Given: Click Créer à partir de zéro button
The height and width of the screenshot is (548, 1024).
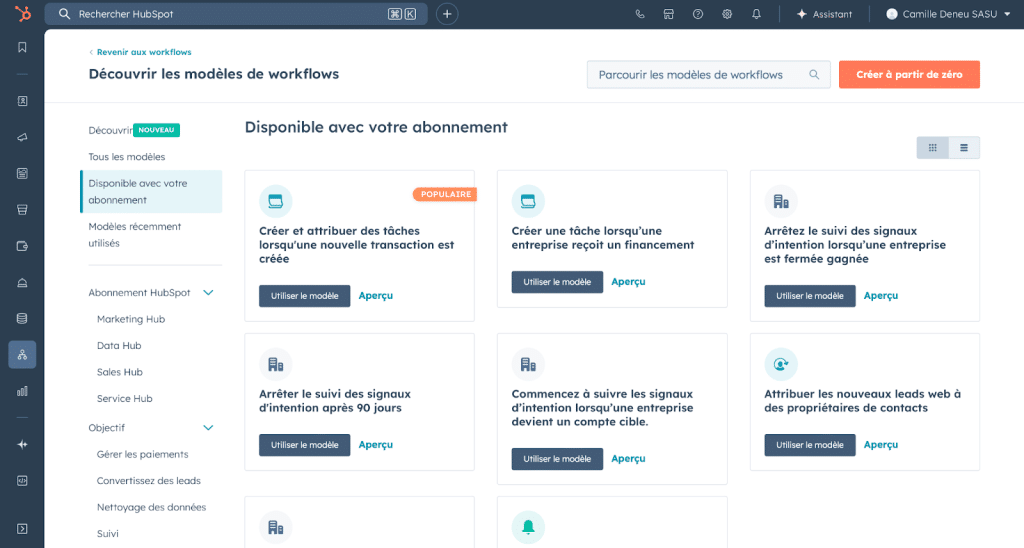Looking at the screenshot, I should [x=909, y=75].
